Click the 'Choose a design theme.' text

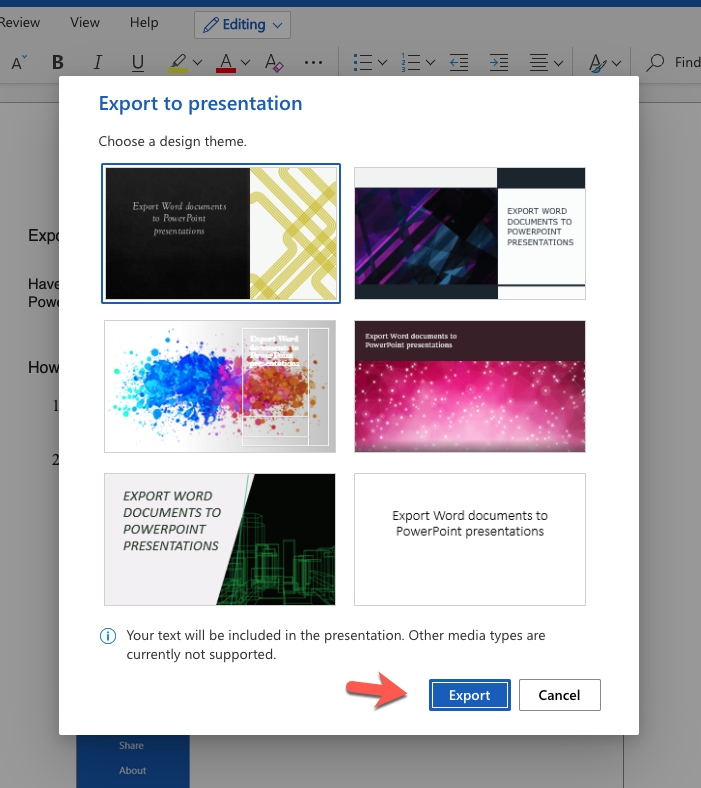172,141
